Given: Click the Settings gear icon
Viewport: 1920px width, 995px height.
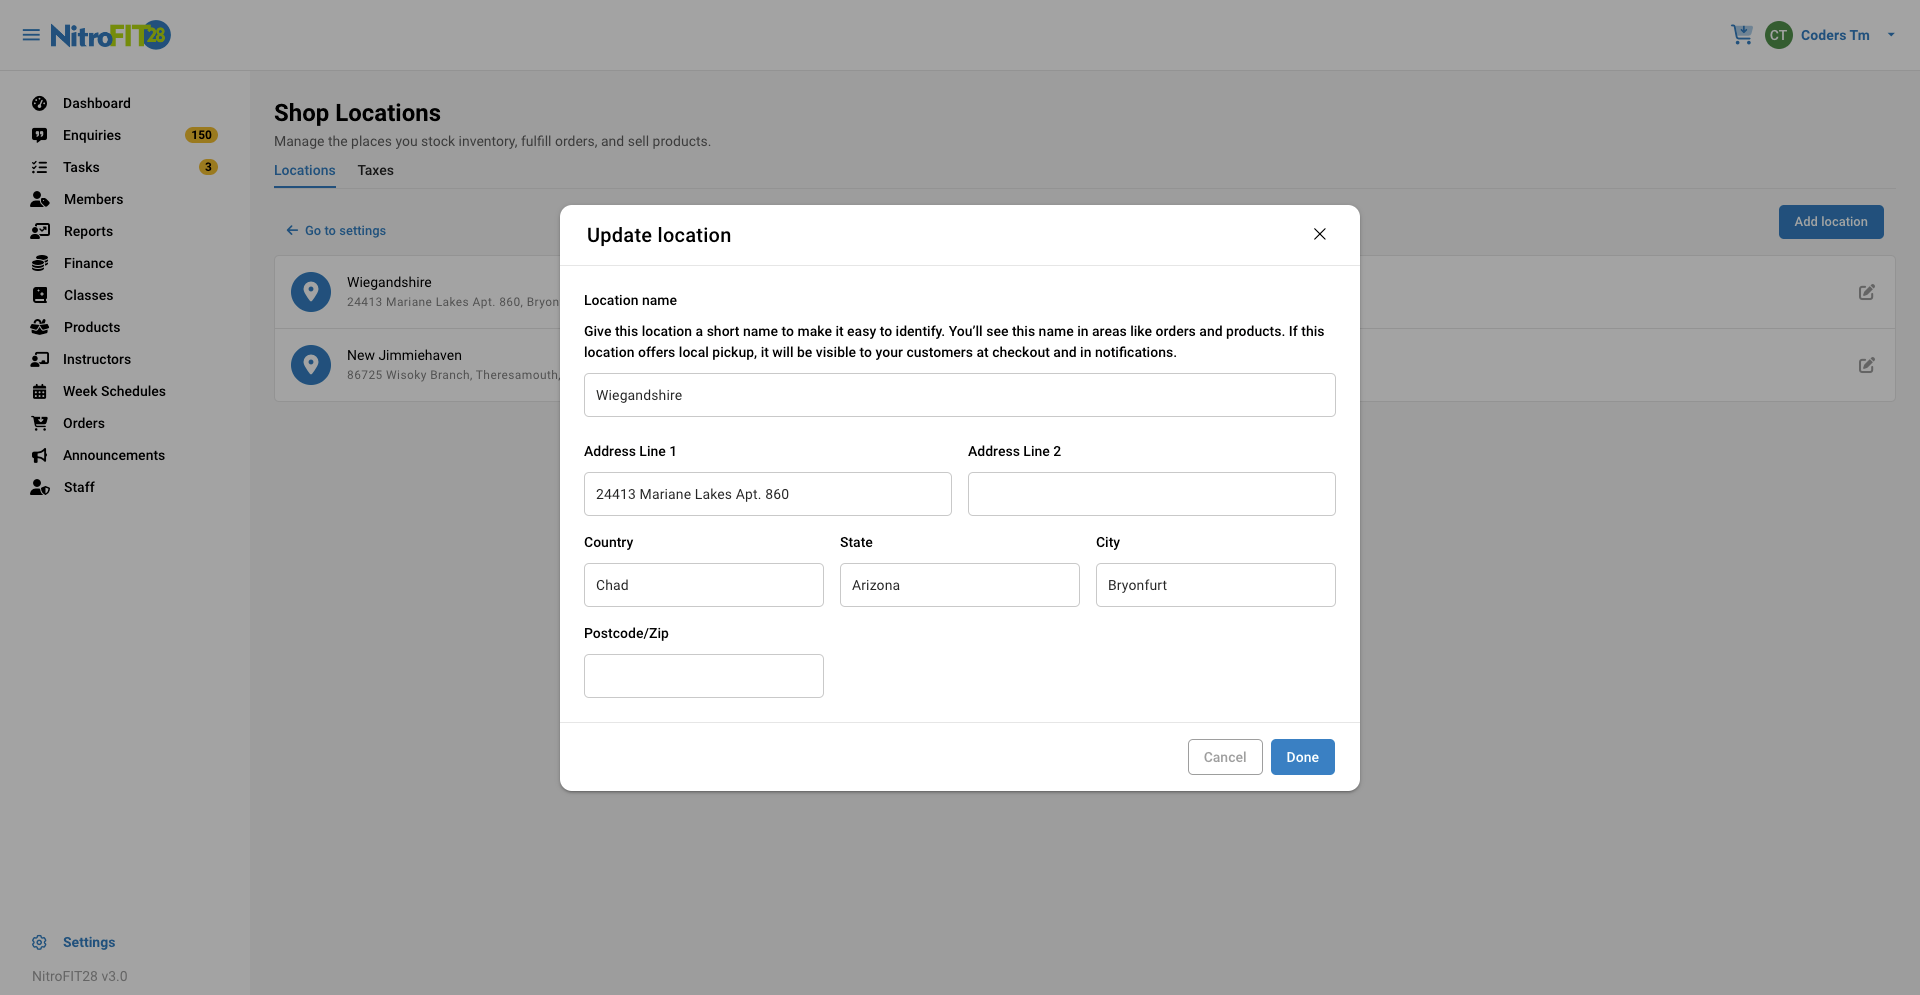Looking at the screenshot, I should (x=40, y=942).
